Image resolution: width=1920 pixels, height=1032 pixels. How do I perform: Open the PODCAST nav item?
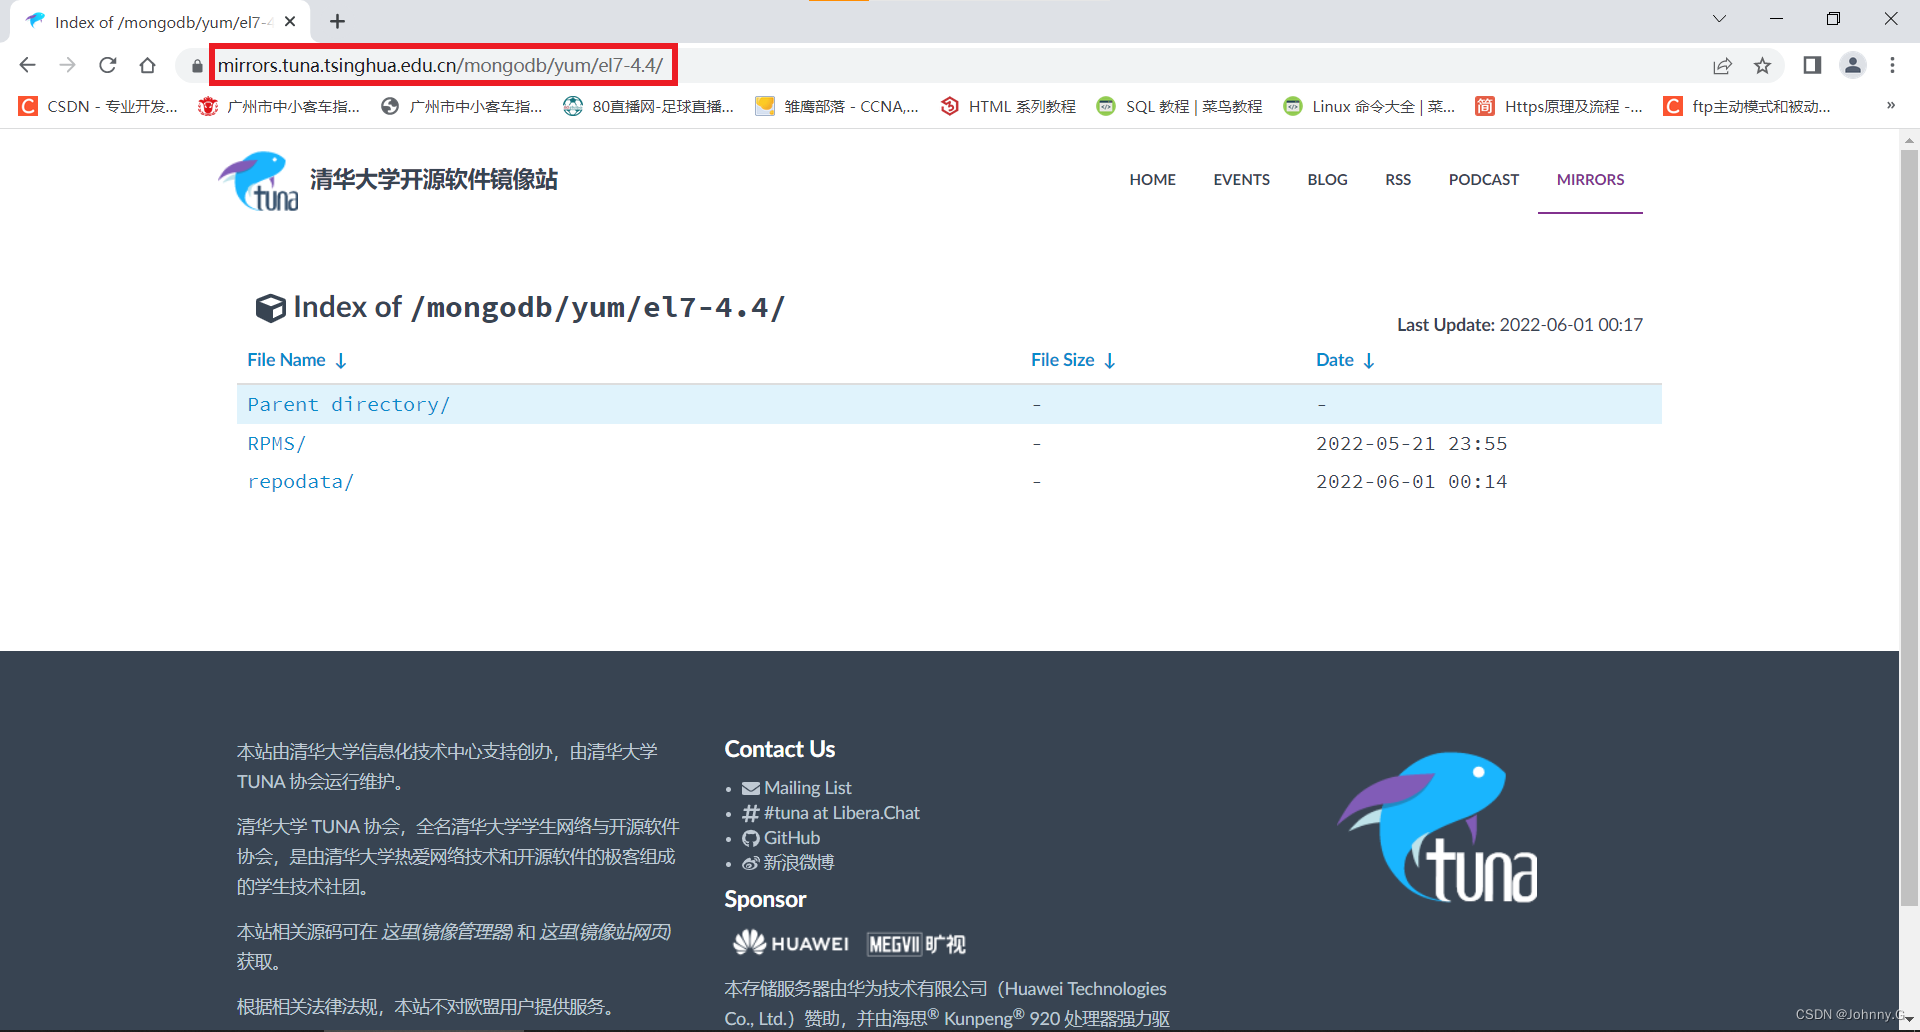pos(1483,180)
